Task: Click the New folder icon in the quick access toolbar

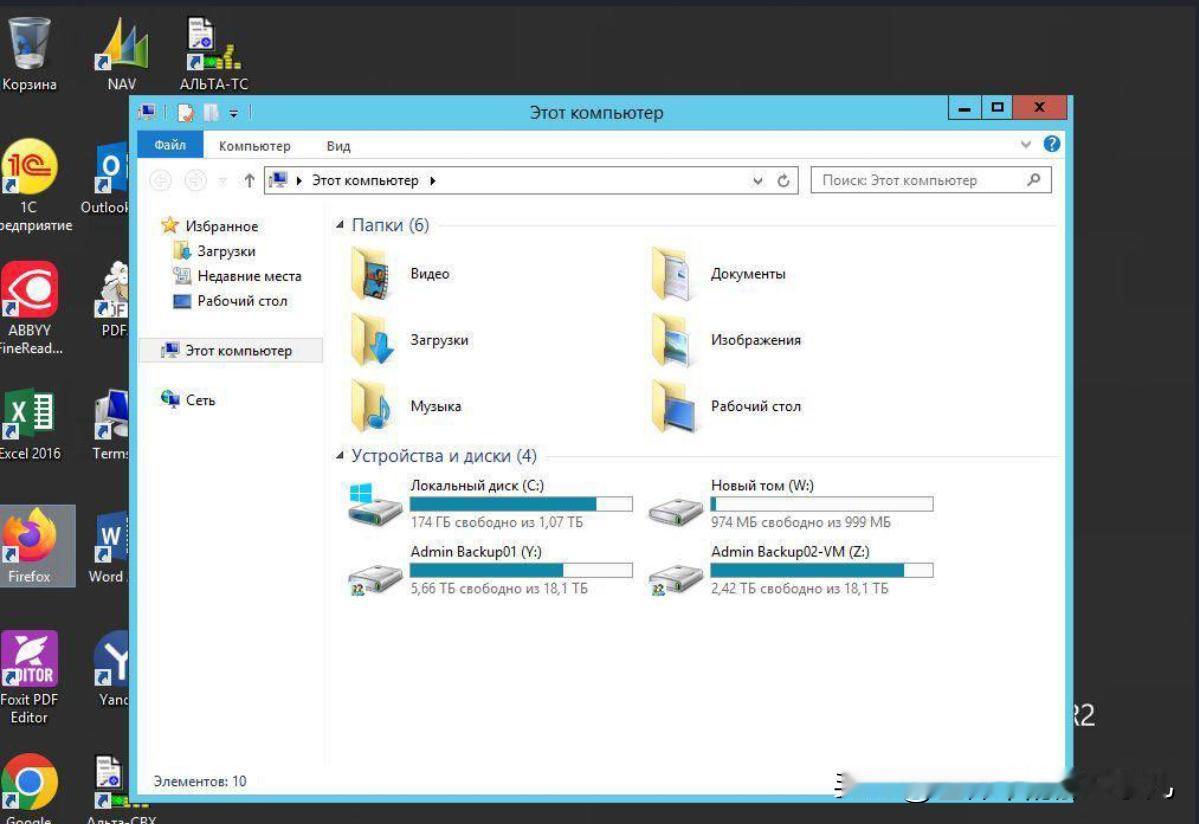Action: pos(211,113)
